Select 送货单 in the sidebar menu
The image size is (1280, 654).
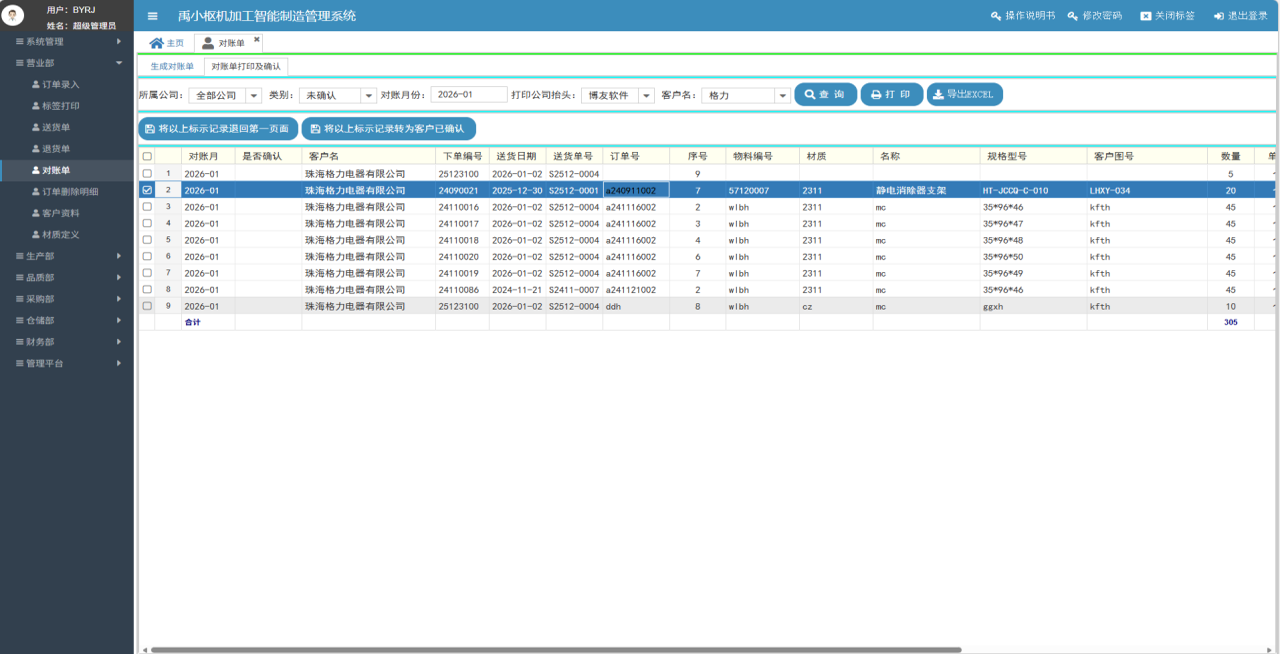56,127
